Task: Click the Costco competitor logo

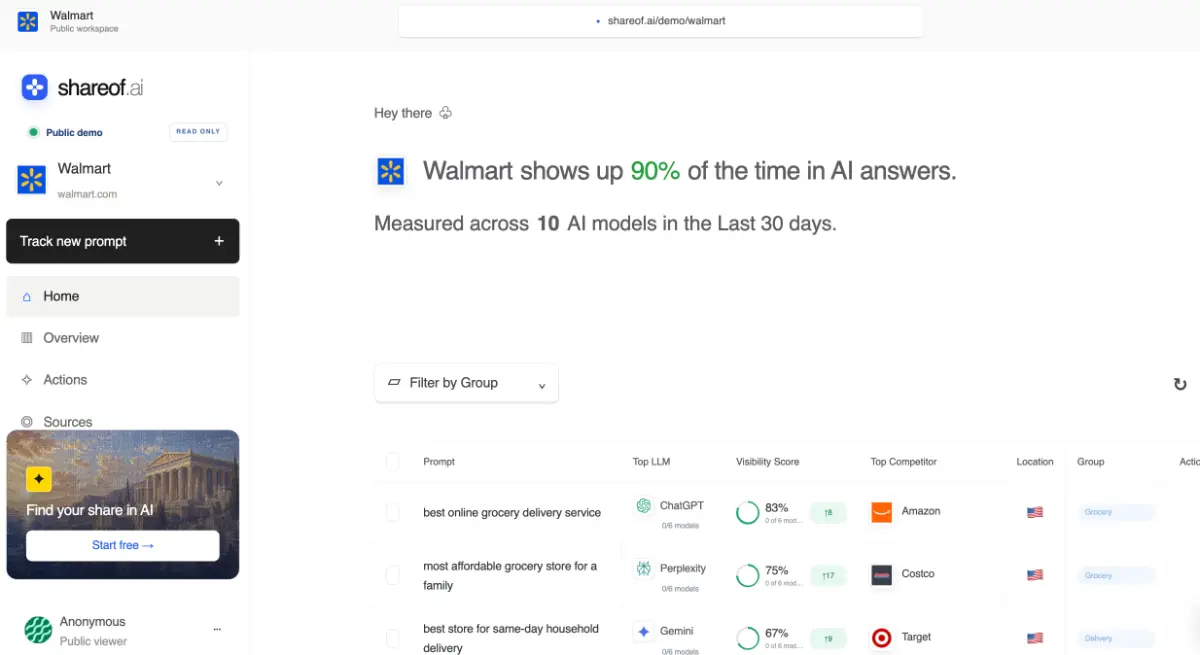Action: [881, 575]
